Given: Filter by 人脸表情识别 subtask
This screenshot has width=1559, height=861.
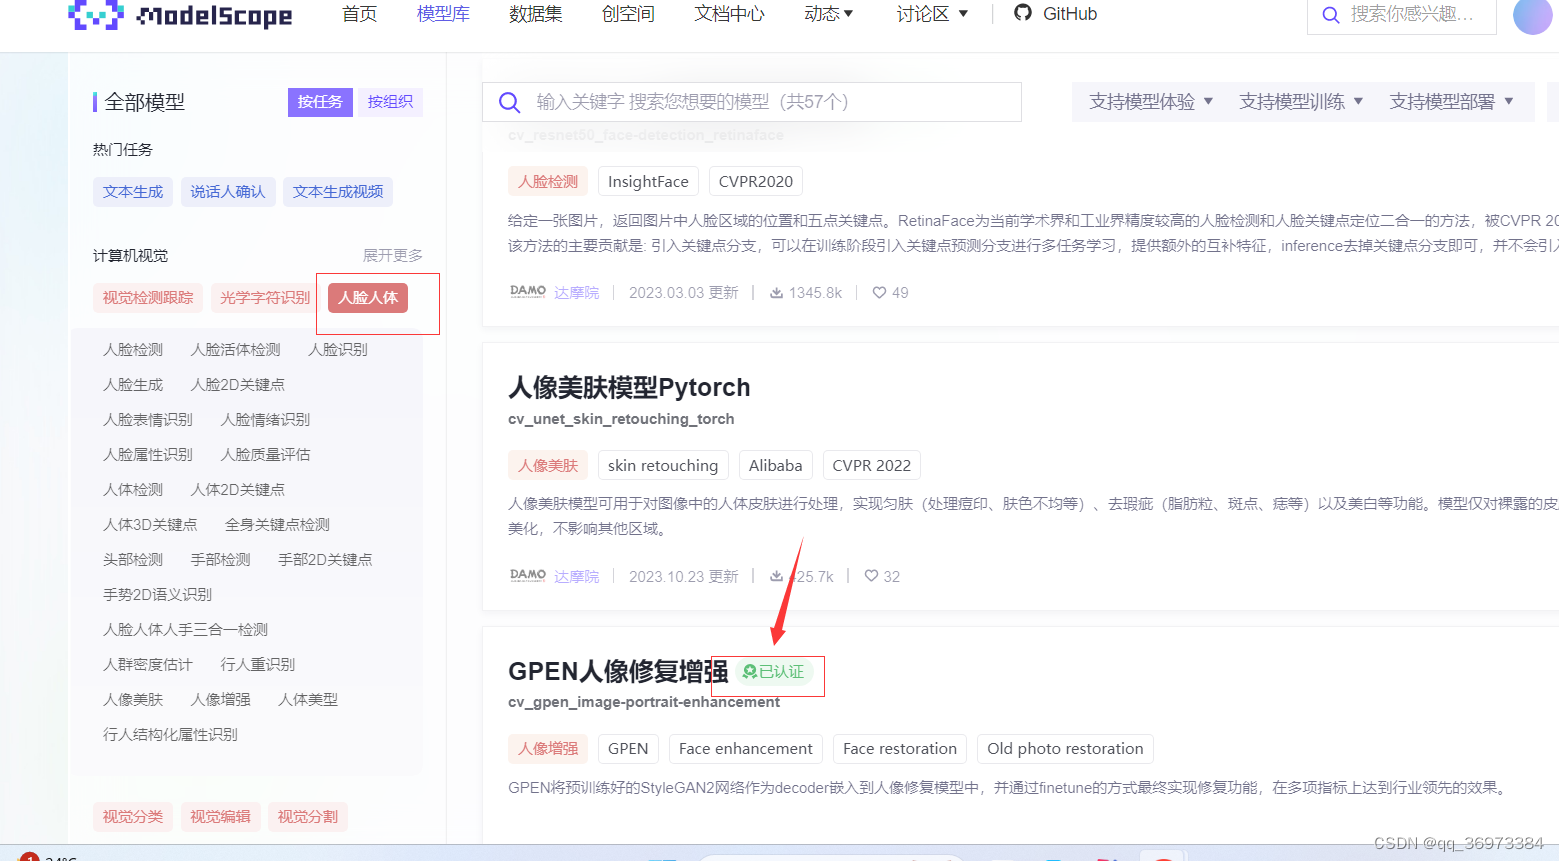Looking at the screenshot, I should click(x=148, y=420).
